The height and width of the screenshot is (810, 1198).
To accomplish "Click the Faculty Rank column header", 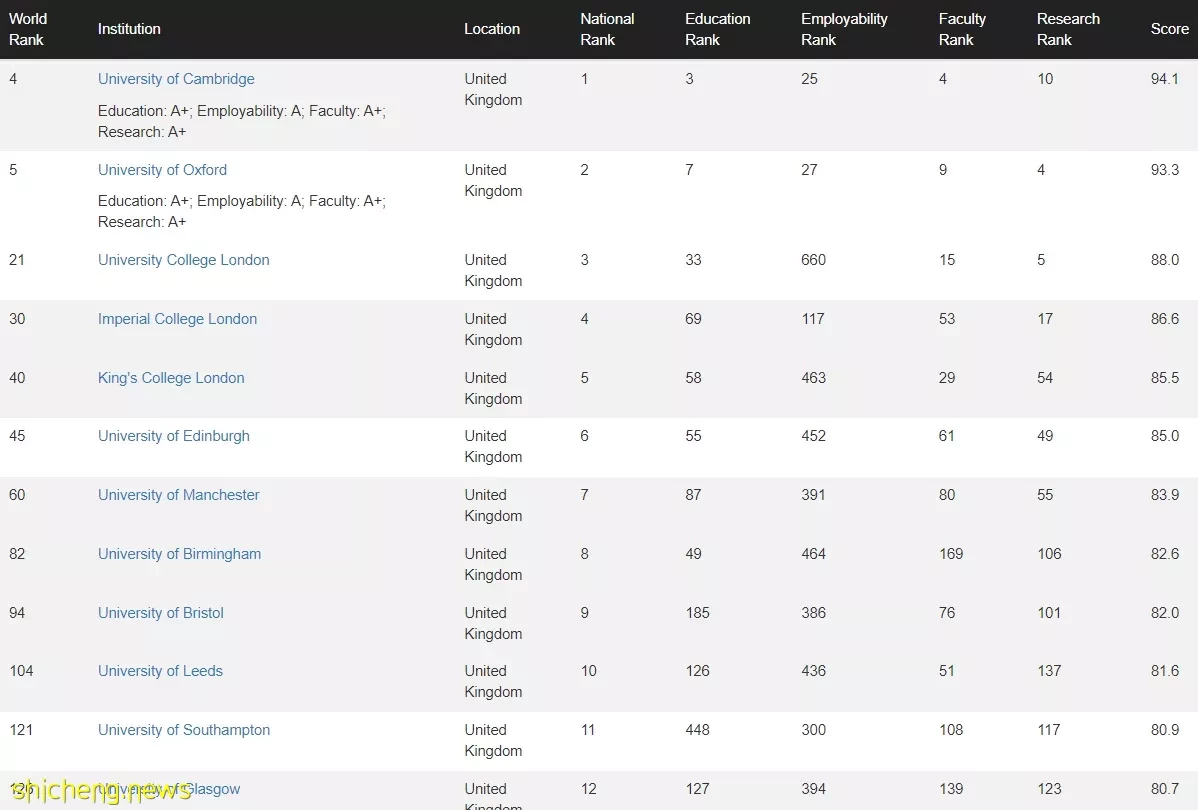I will 962,29.
